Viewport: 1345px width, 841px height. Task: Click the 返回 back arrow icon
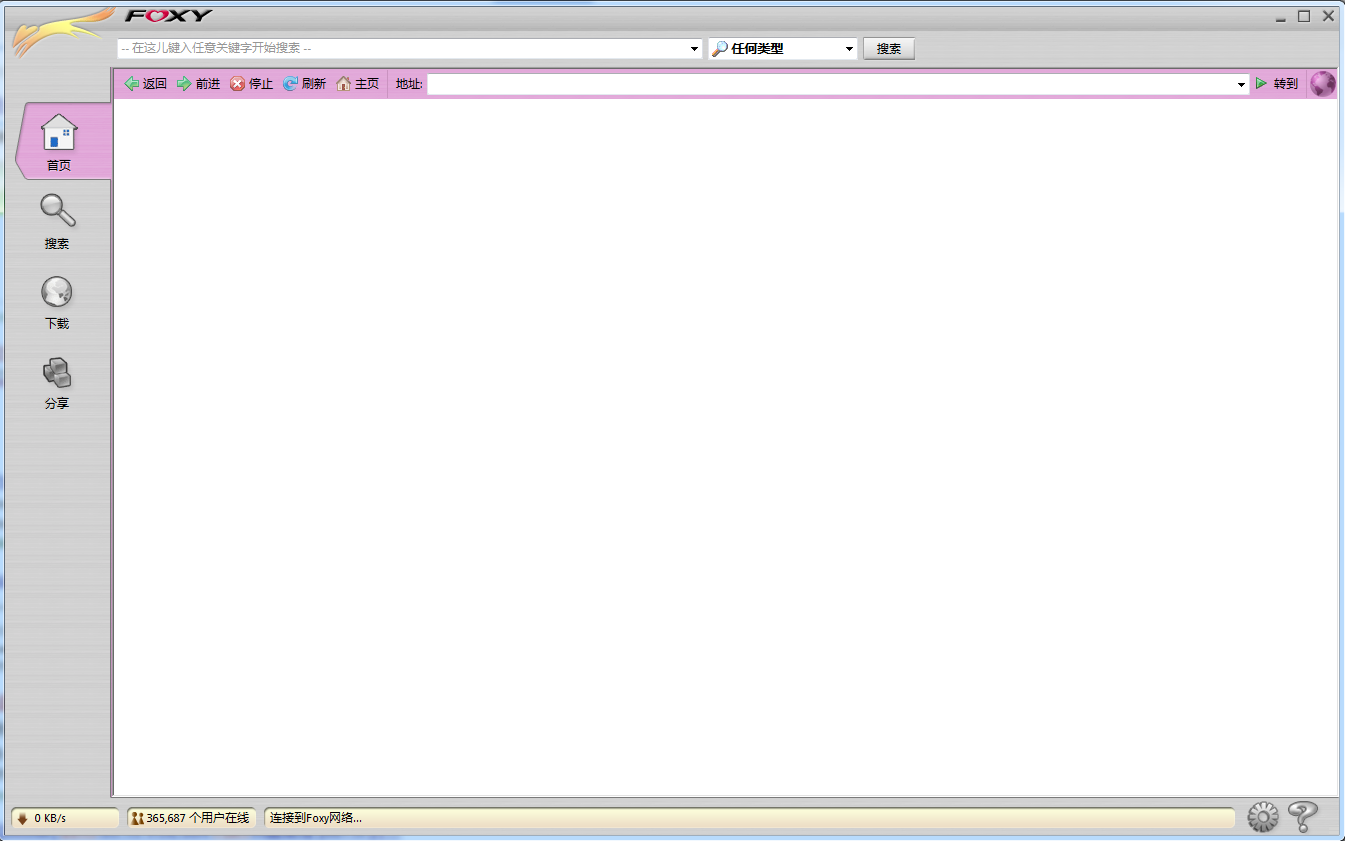[x=131, y=84]
